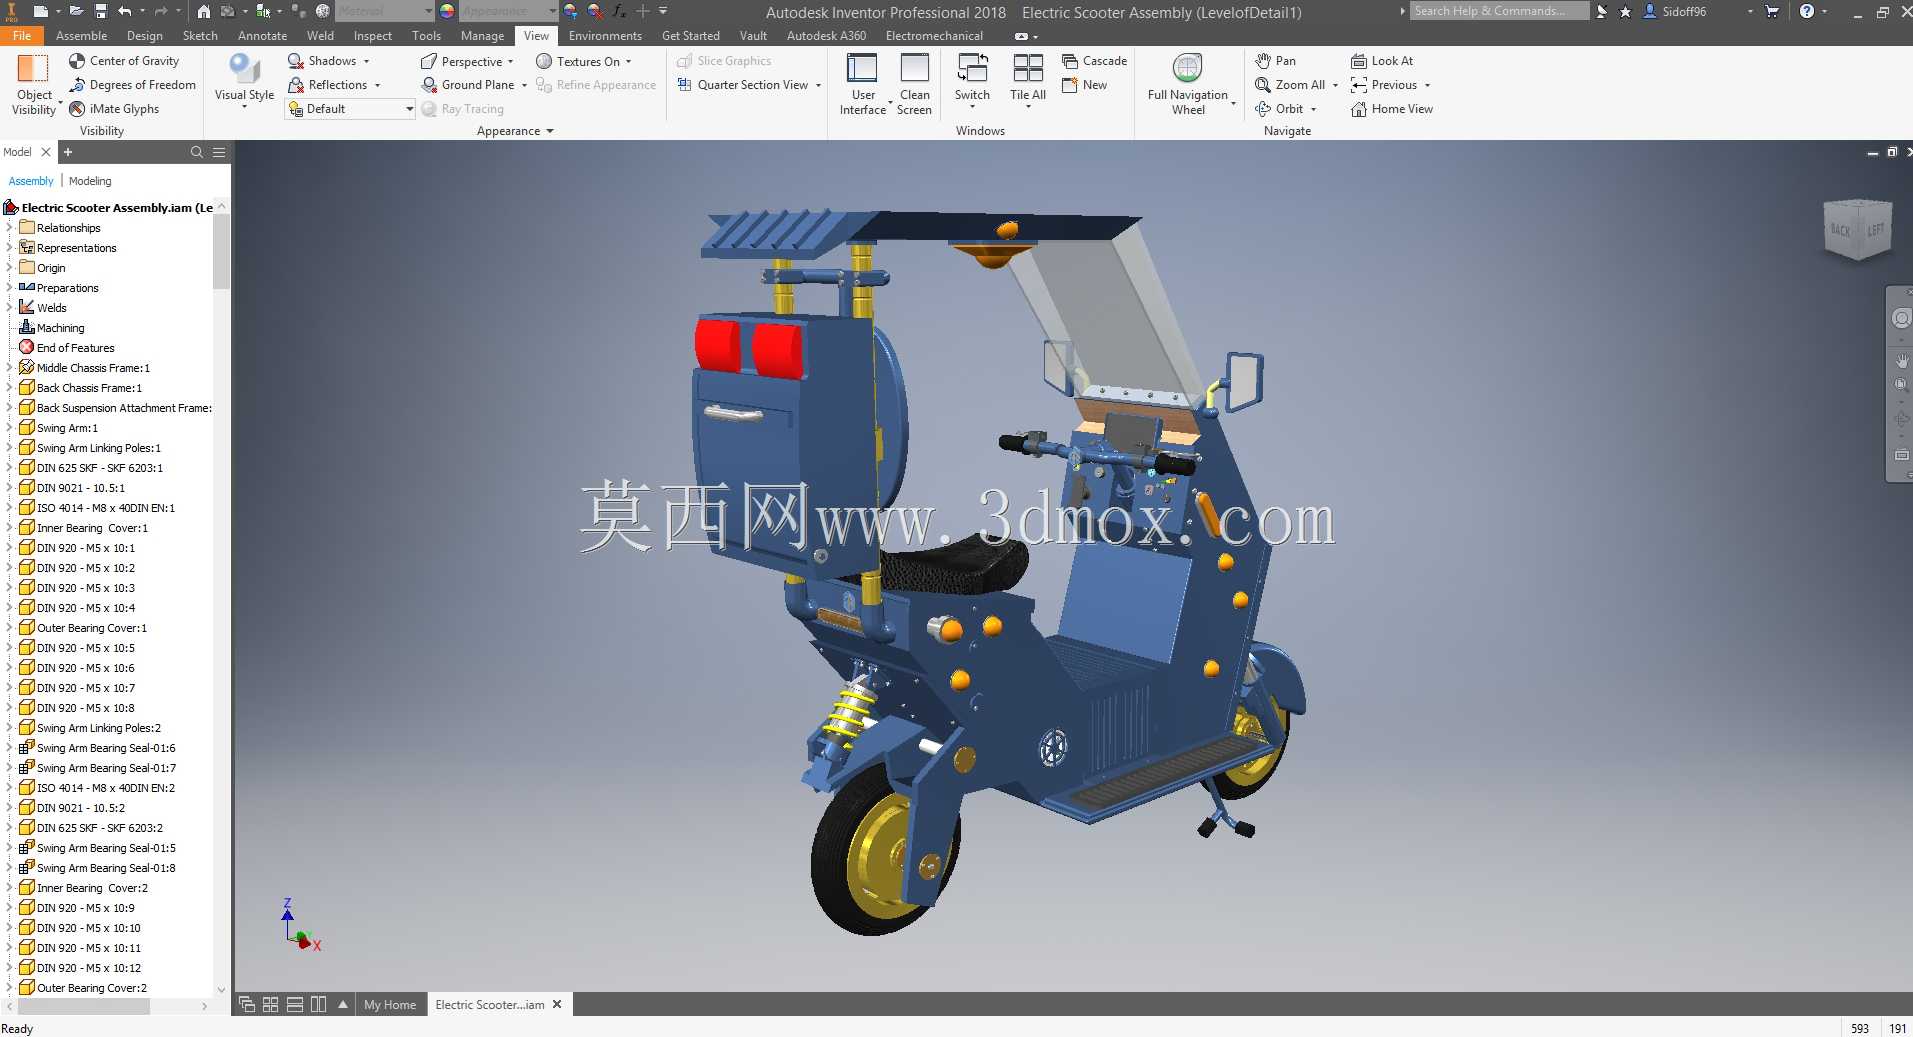This screenshot has height=1037, width=1913.
Task: Close the Electric Scooter document tab
Action: point(558,1004)
